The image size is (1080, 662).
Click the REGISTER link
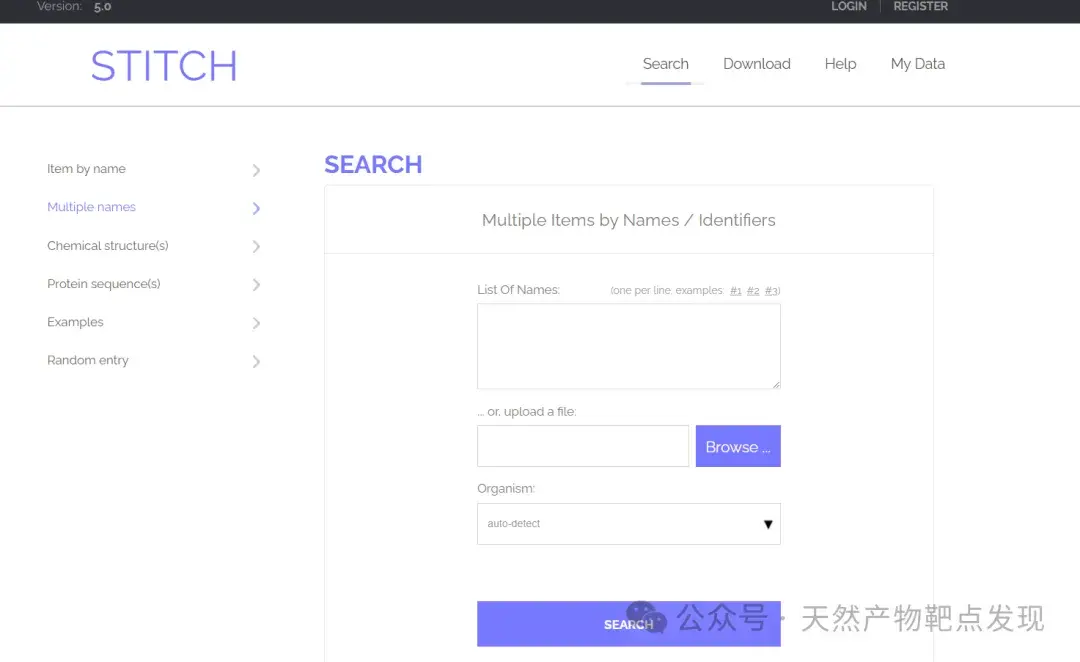point(920,6)
